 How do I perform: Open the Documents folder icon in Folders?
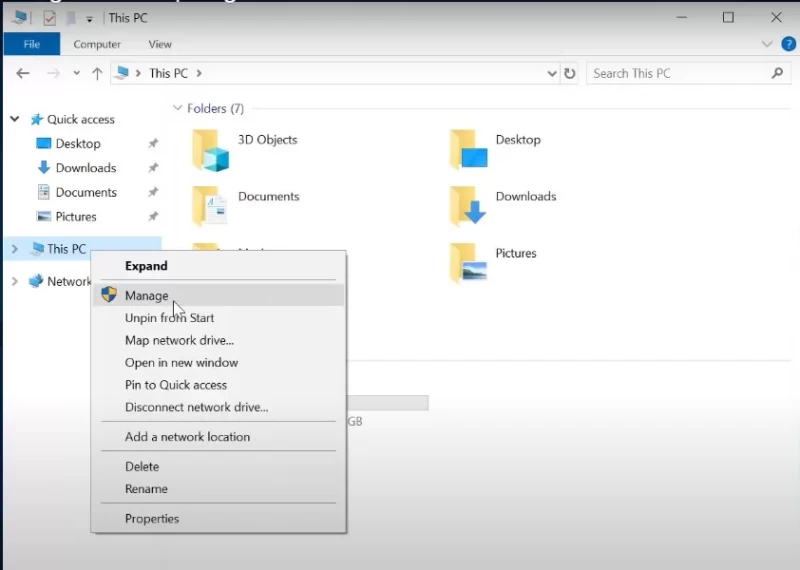pyautogui.click(x=210, y=206)
